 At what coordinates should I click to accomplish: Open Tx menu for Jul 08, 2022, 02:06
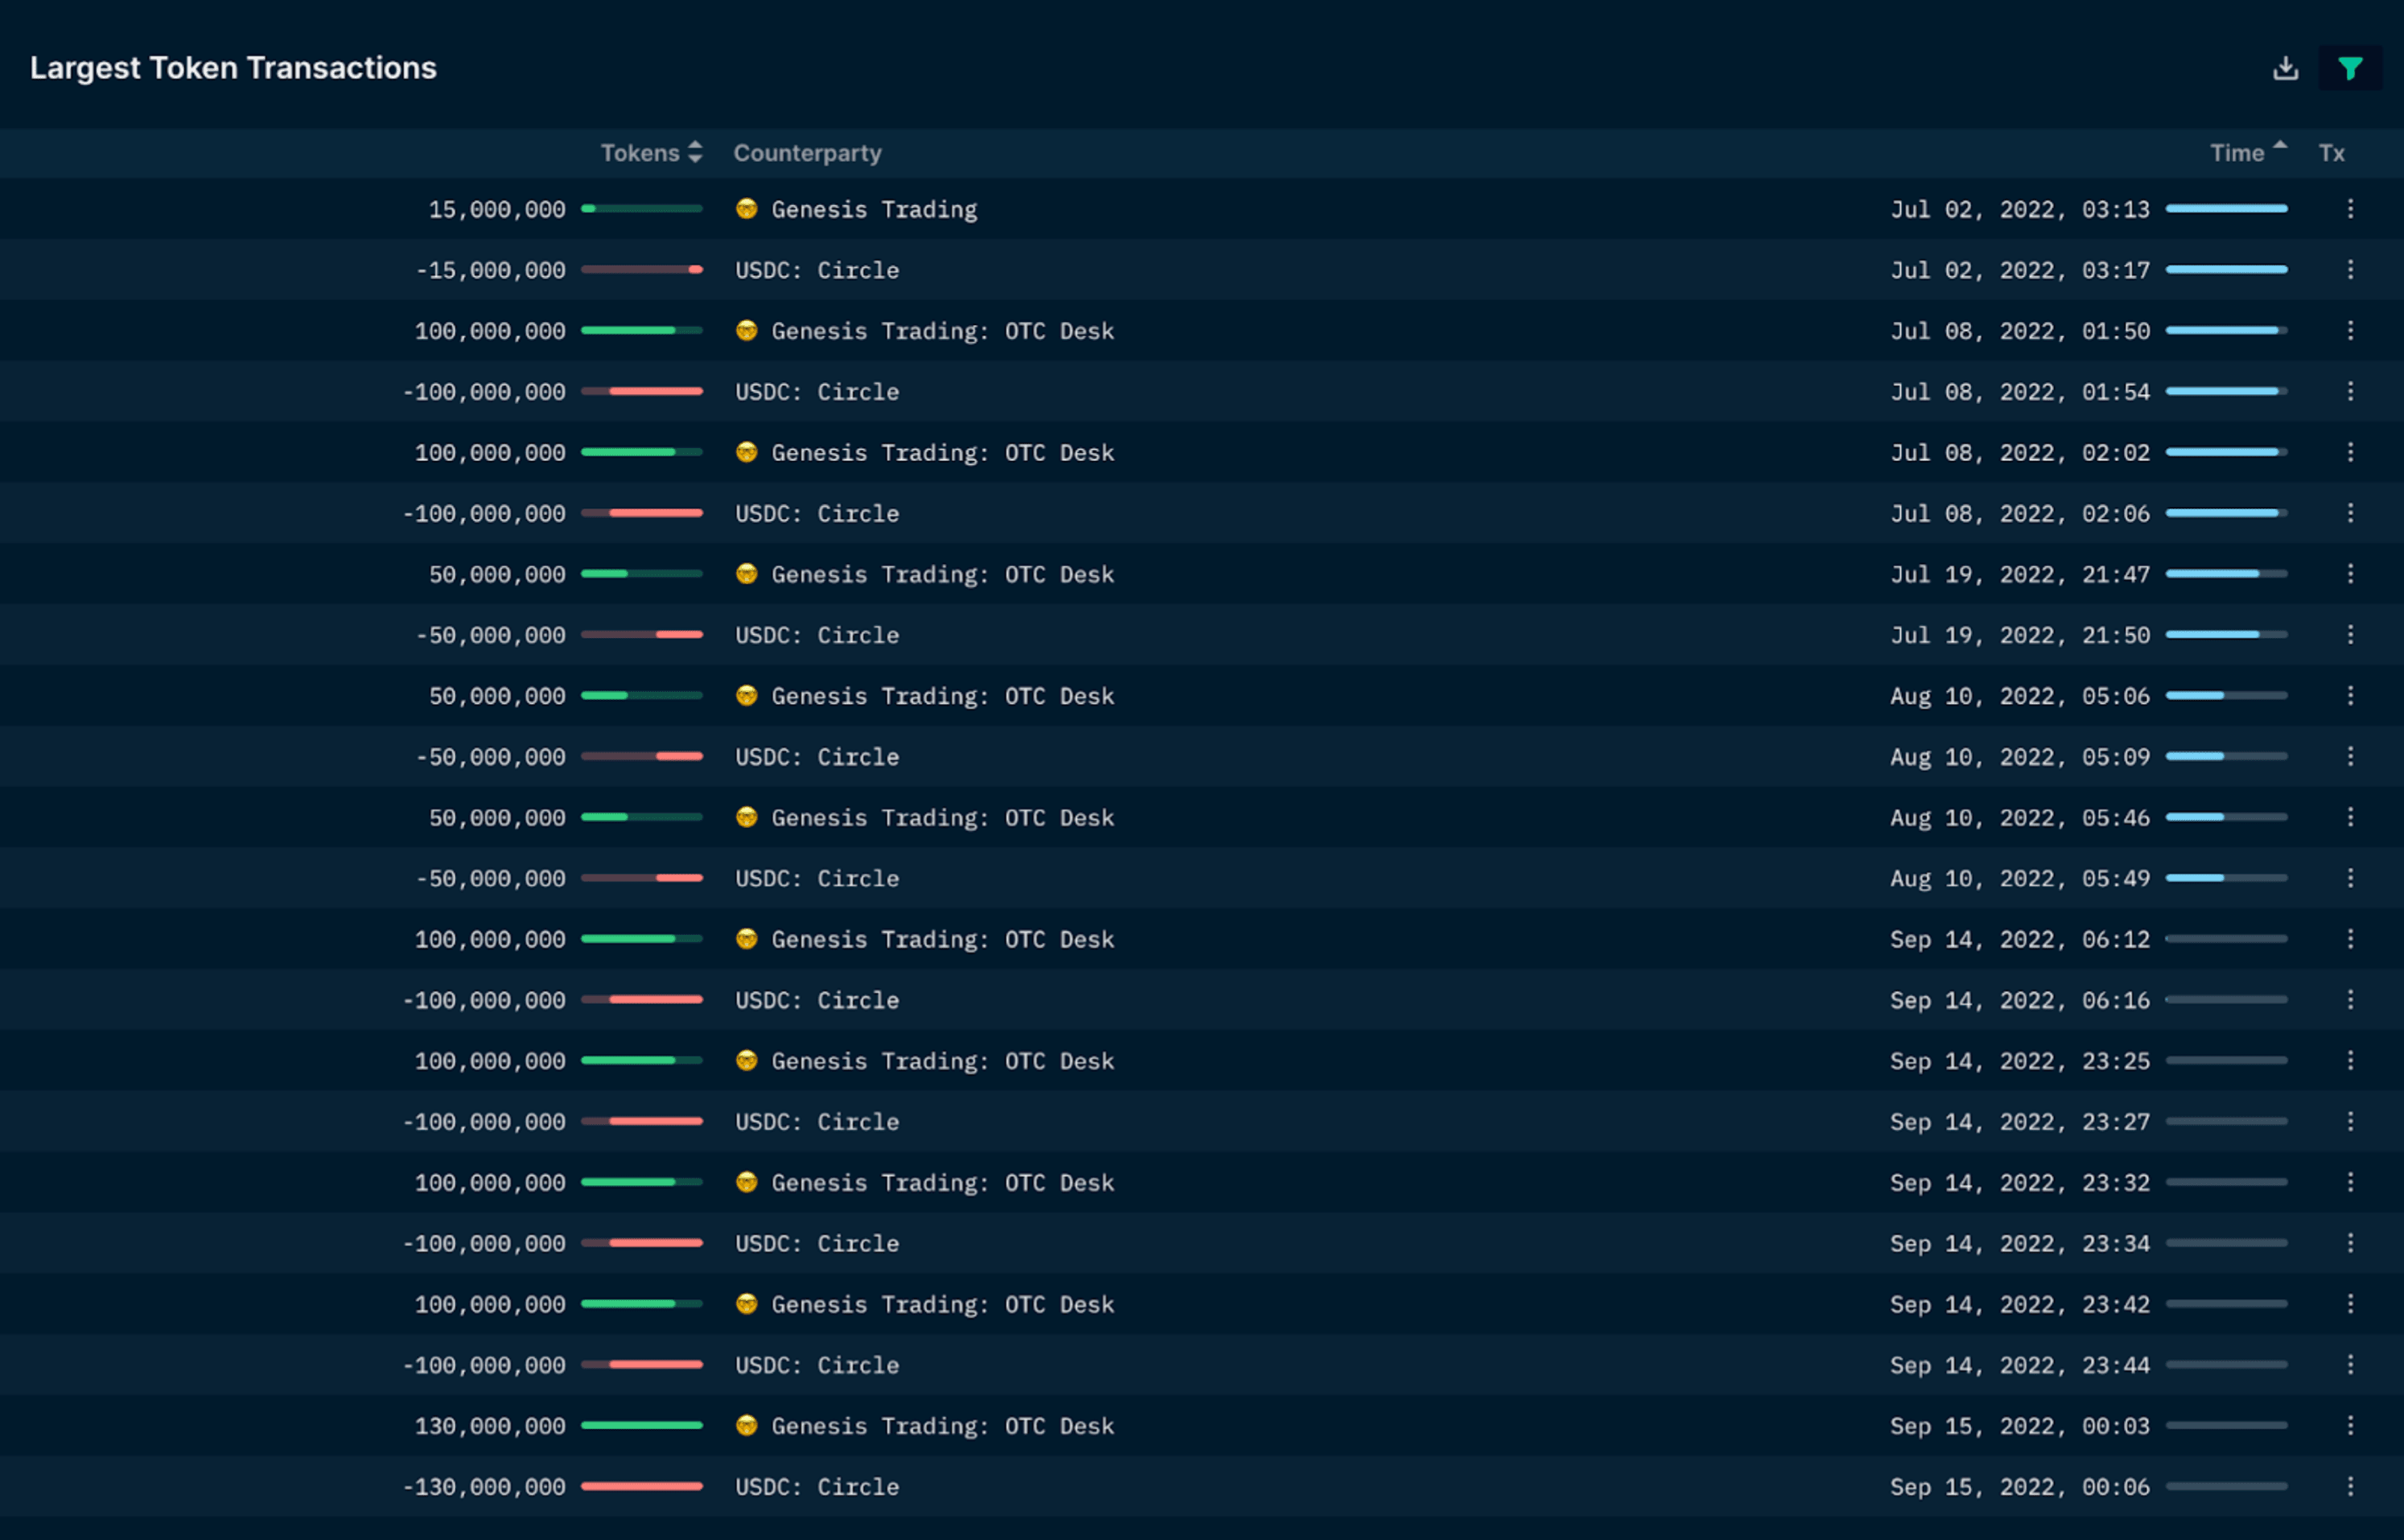[2350, 513]
